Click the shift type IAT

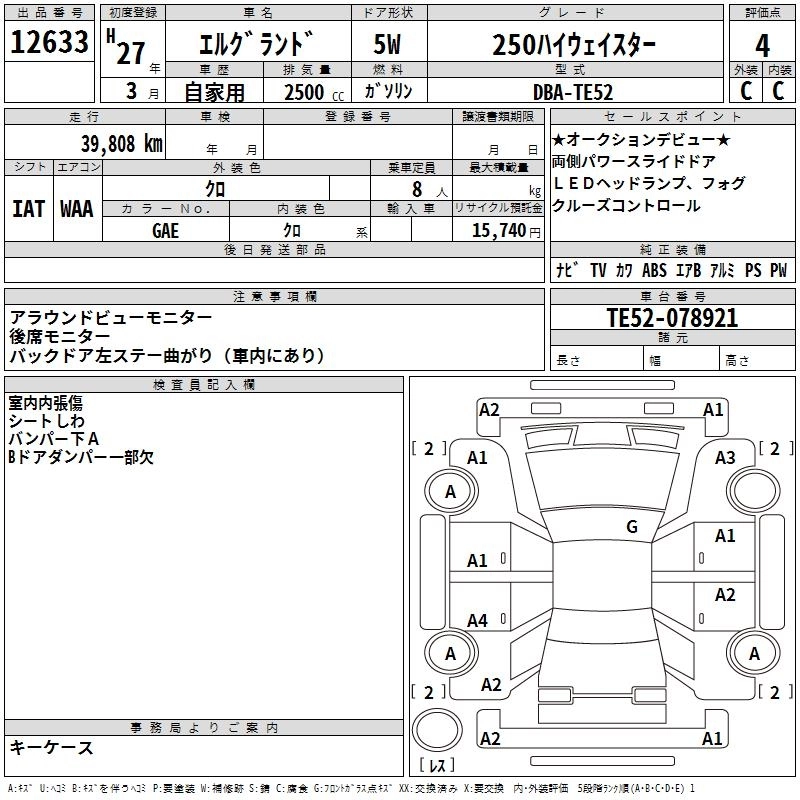28,209
